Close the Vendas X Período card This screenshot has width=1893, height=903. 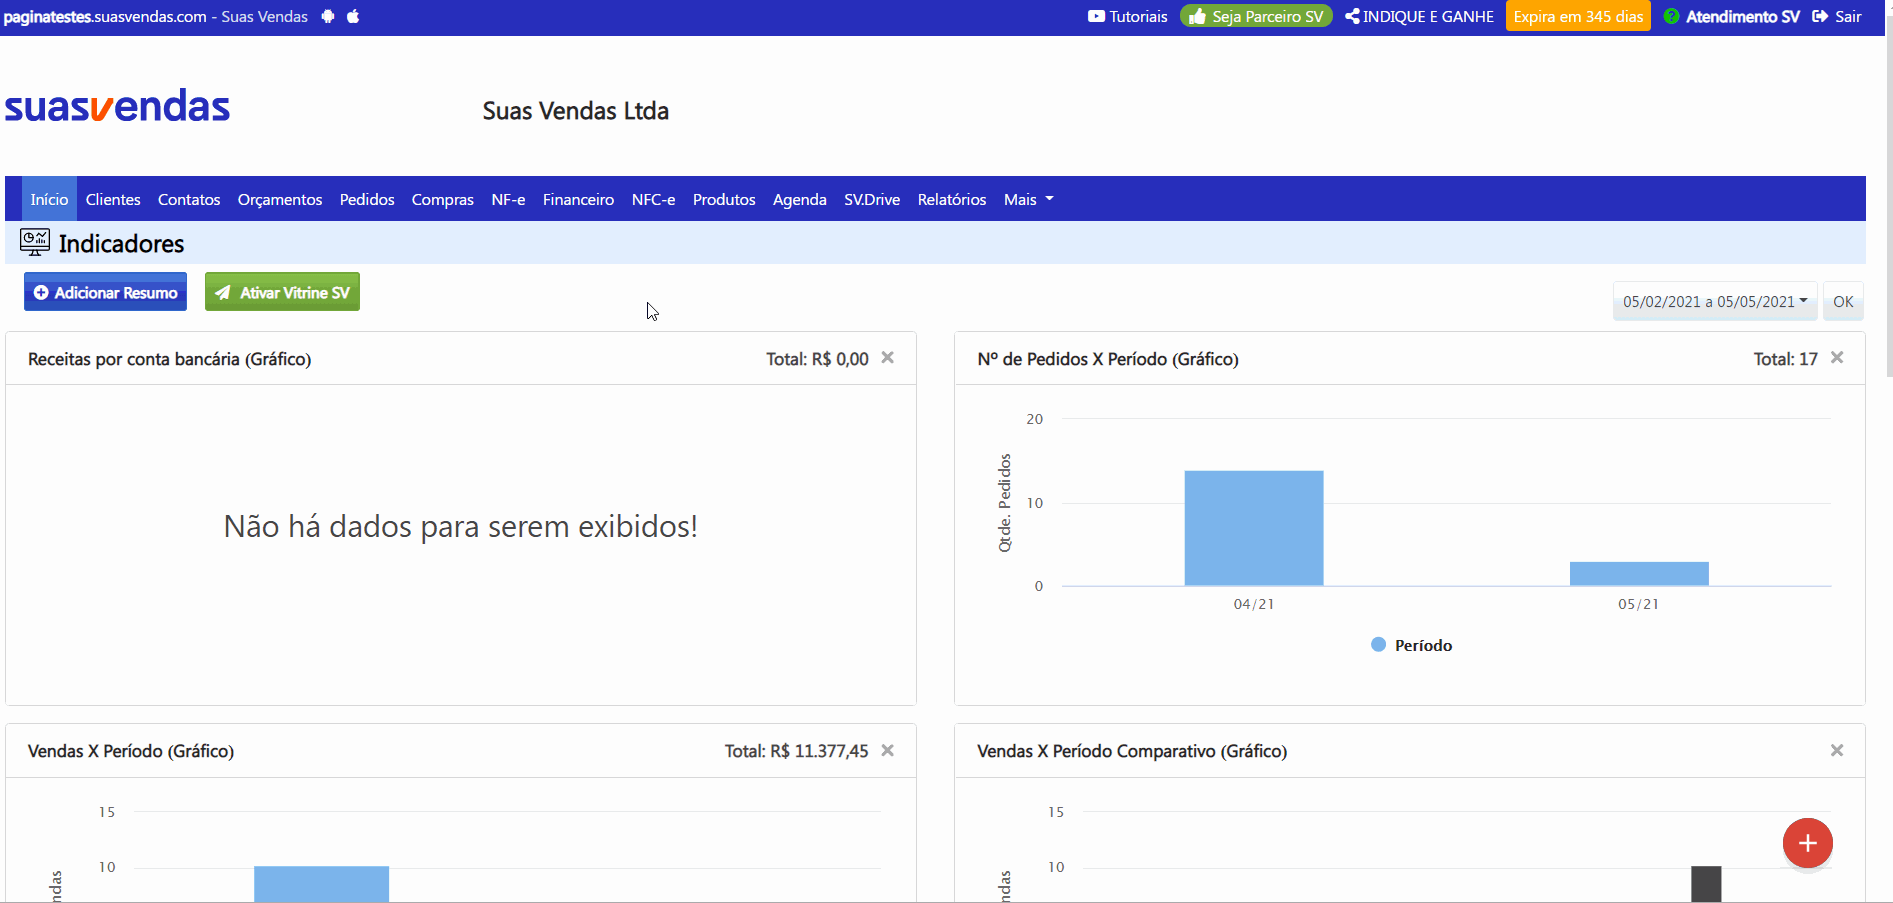(x=887, y=751)
